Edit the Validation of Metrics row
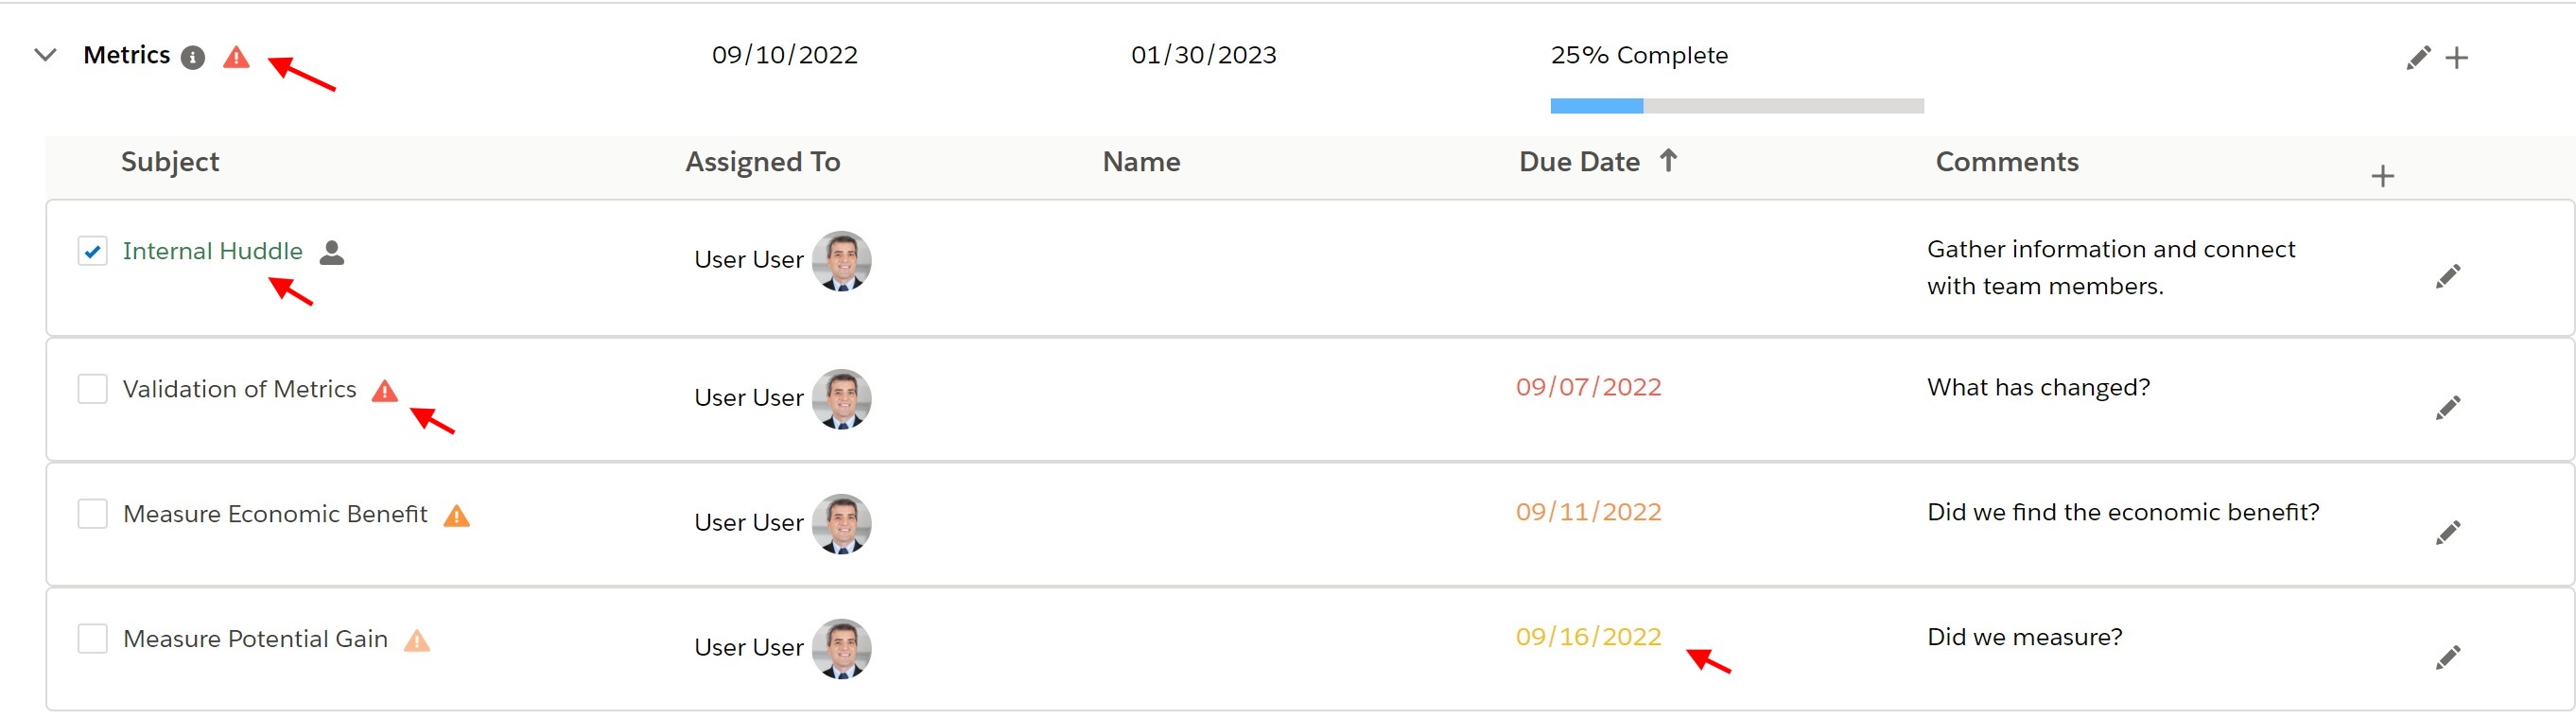Screen dimensions: 2576x719 click(2447, 408)
